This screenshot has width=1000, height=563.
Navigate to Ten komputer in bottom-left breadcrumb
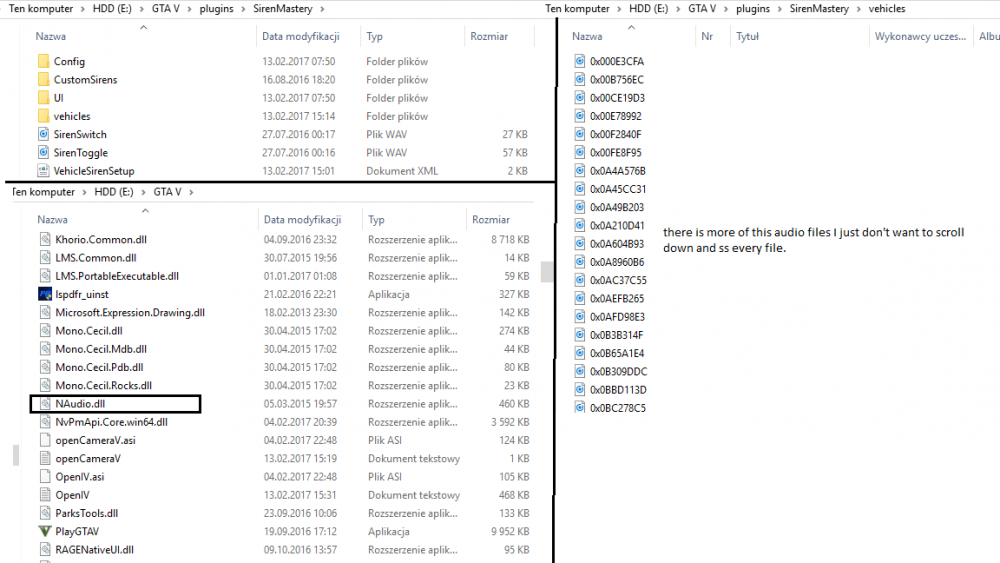tap(43, 192)
